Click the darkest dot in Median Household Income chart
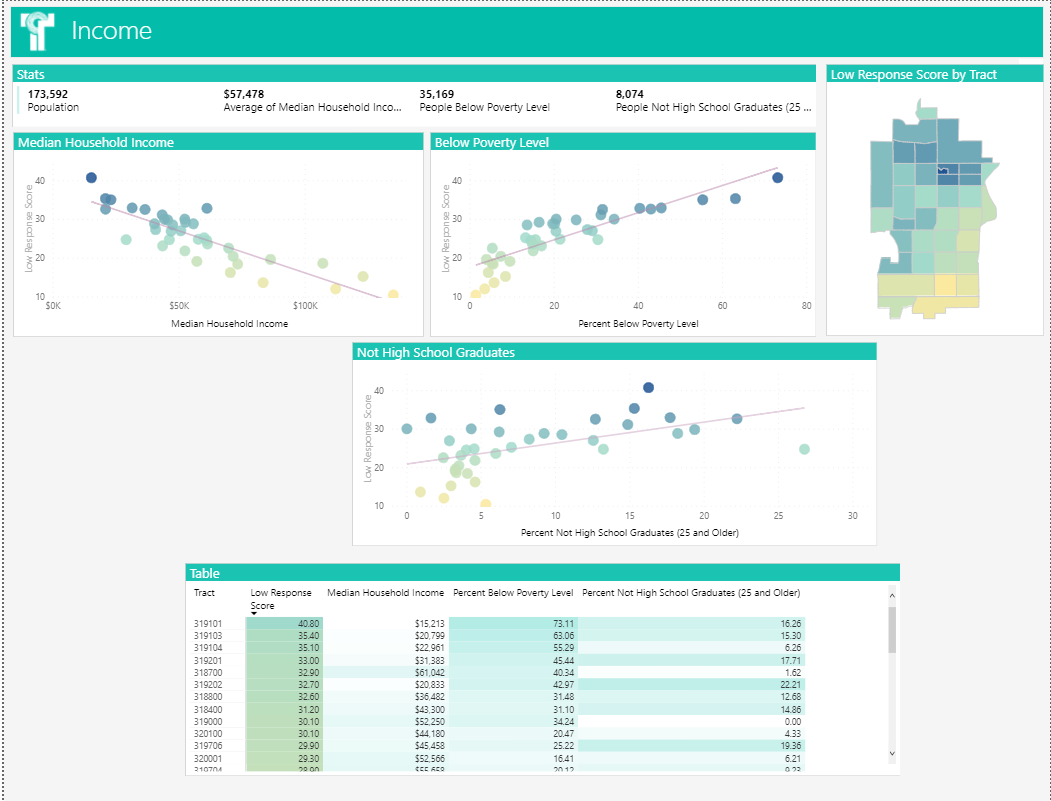The width and height of the screenshot is (1051, 801). [x=91, y=178]
